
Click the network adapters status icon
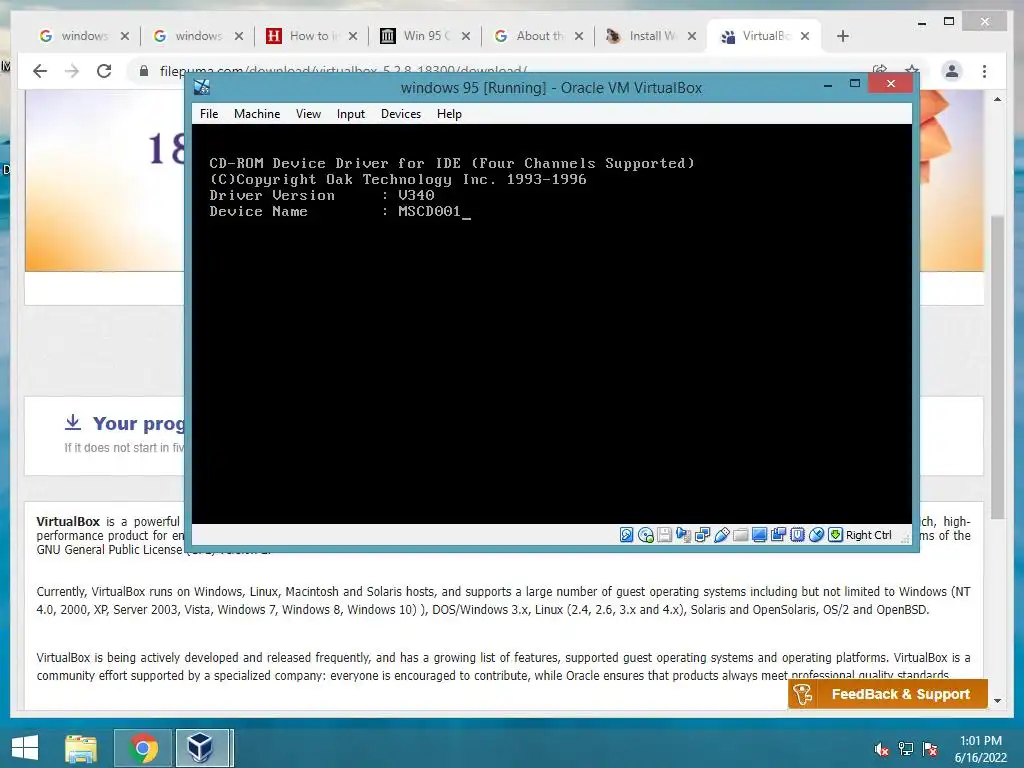[x=703, y=535]
